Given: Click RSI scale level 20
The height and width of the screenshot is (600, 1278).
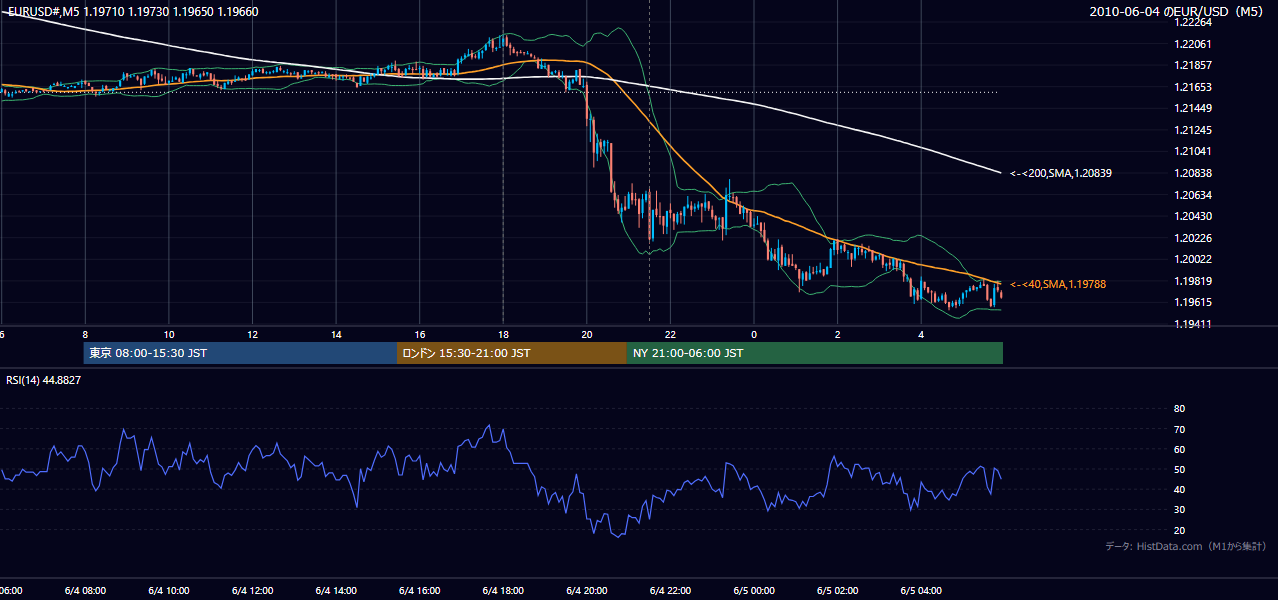Looking at the screenshot, I should (1180, 530).
